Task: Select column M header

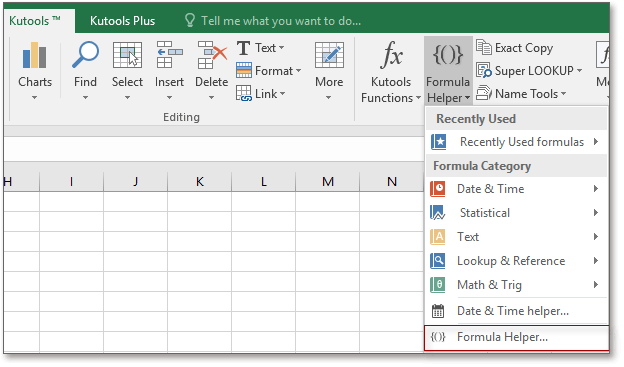Action: pyautogui.click(x=328, y=182)
